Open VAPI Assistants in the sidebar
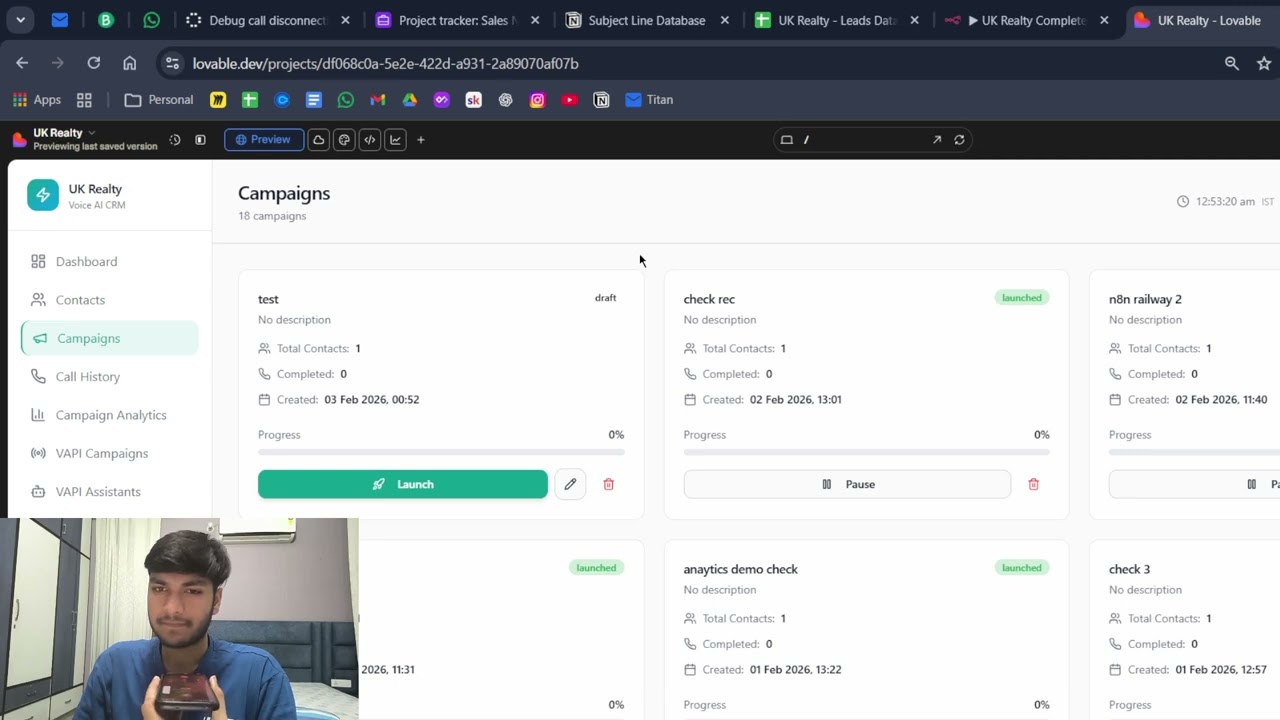The height and width of the screenshot is (720, 1280). coord(110,492)
